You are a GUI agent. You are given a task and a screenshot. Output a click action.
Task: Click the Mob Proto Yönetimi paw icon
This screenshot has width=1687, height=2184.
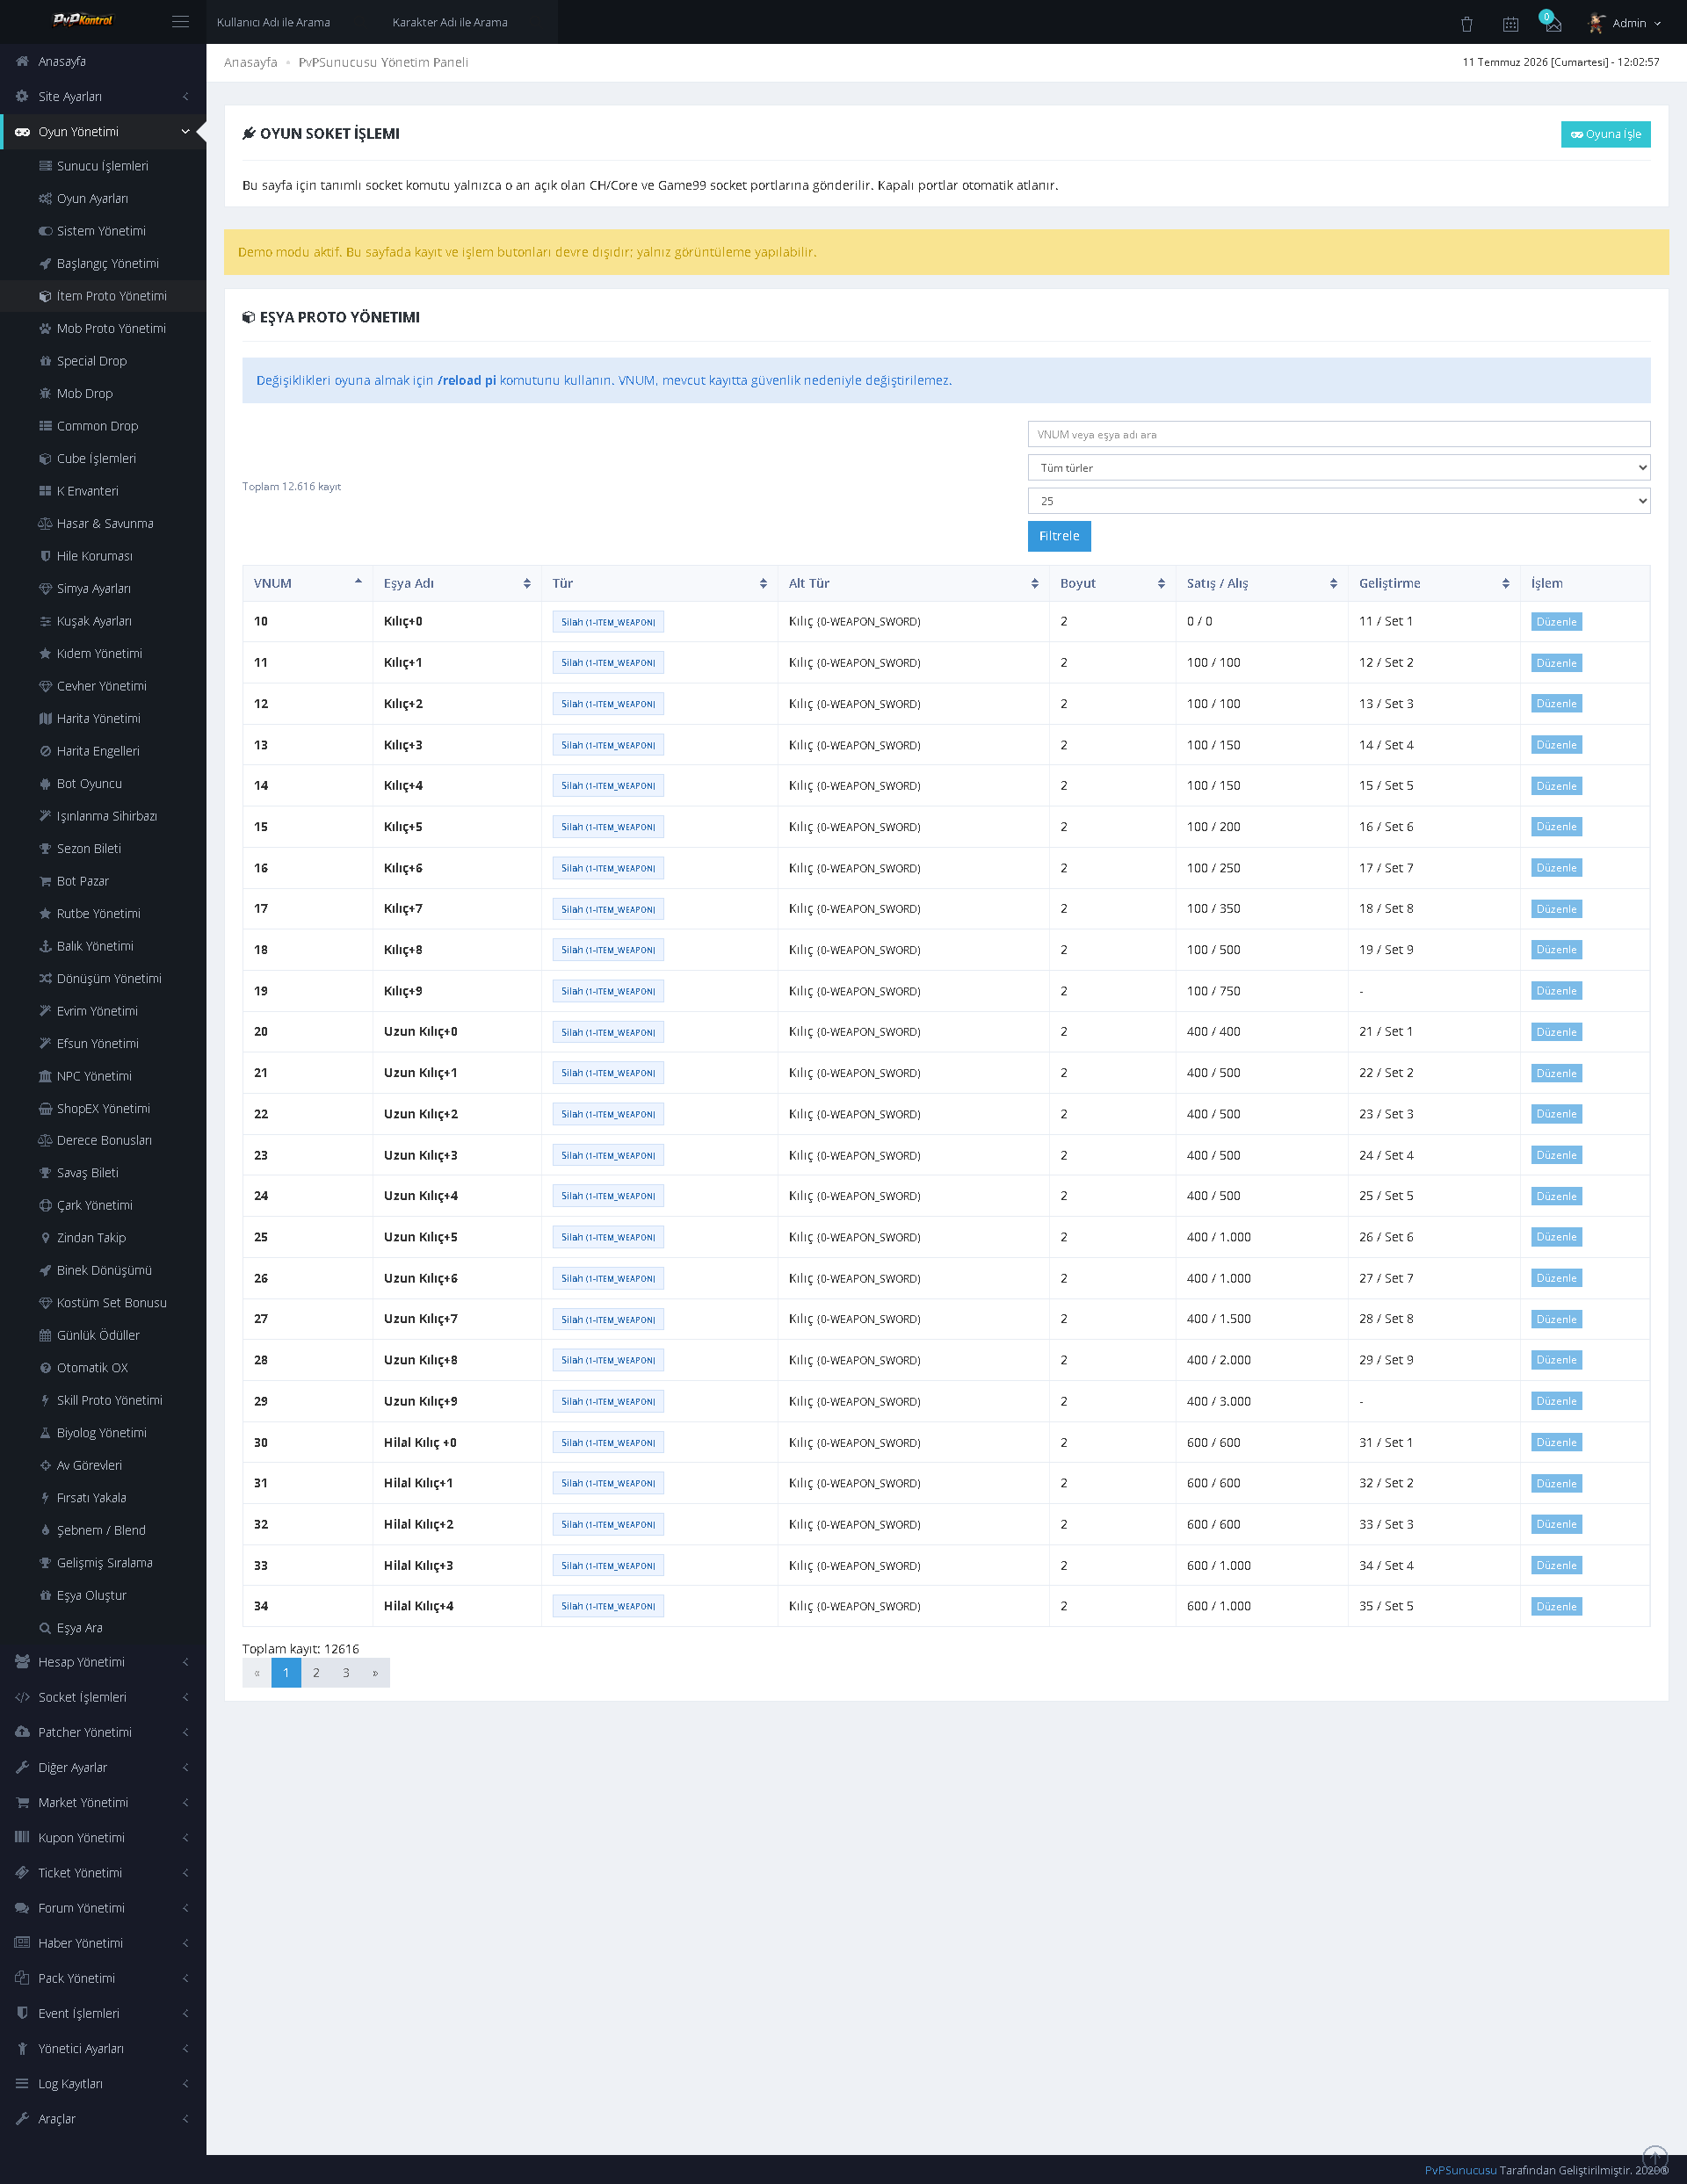(x=45, y=328)
